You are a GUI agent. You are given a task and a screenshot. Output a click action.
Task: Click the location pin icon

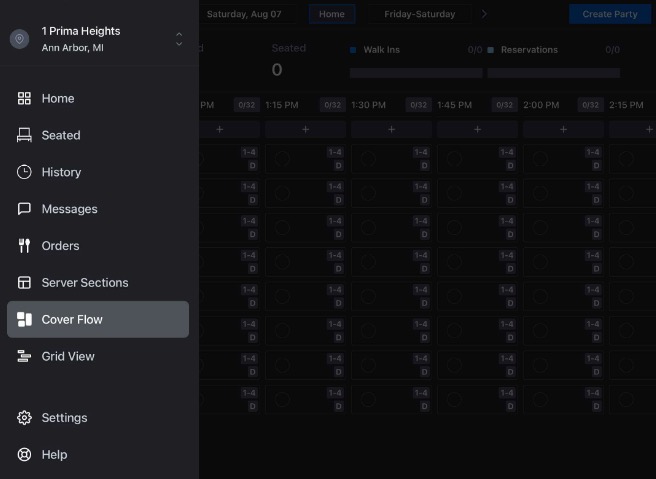coord(20,39)
